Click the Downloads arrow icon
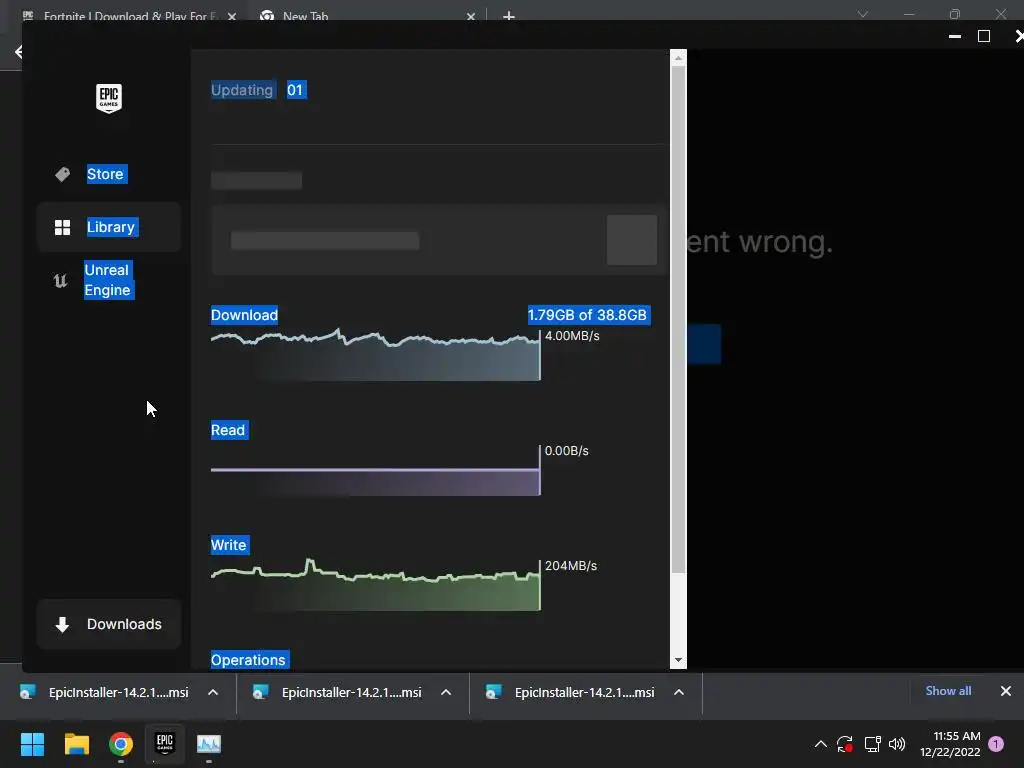The height and width of the screenshot is (768, 1024). (62, 624)
